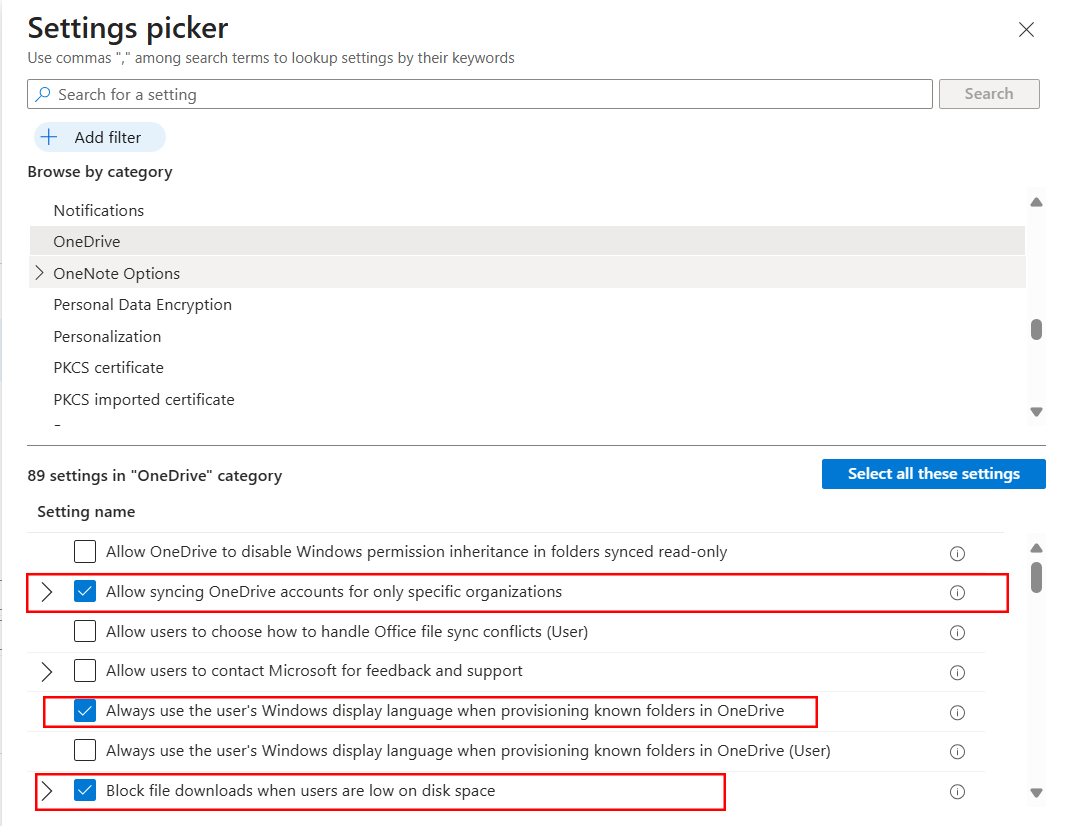This screenshot has height=826, width=1070.
Task: Click the magnifier icon in search box
Action: click(x=43, y=94)
